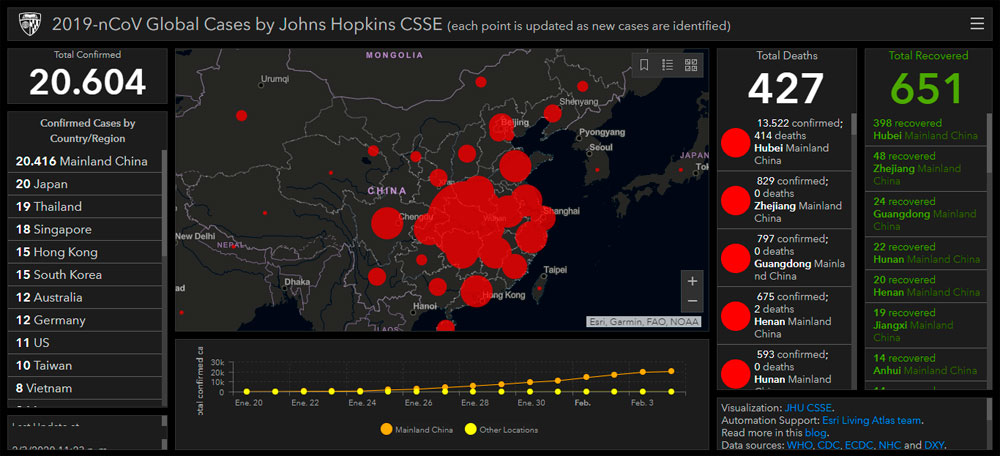Toggle Other Locations series in chart legend
This screenshot has width=1000, height=456.
pyautogui.click(x=501, y=430)
